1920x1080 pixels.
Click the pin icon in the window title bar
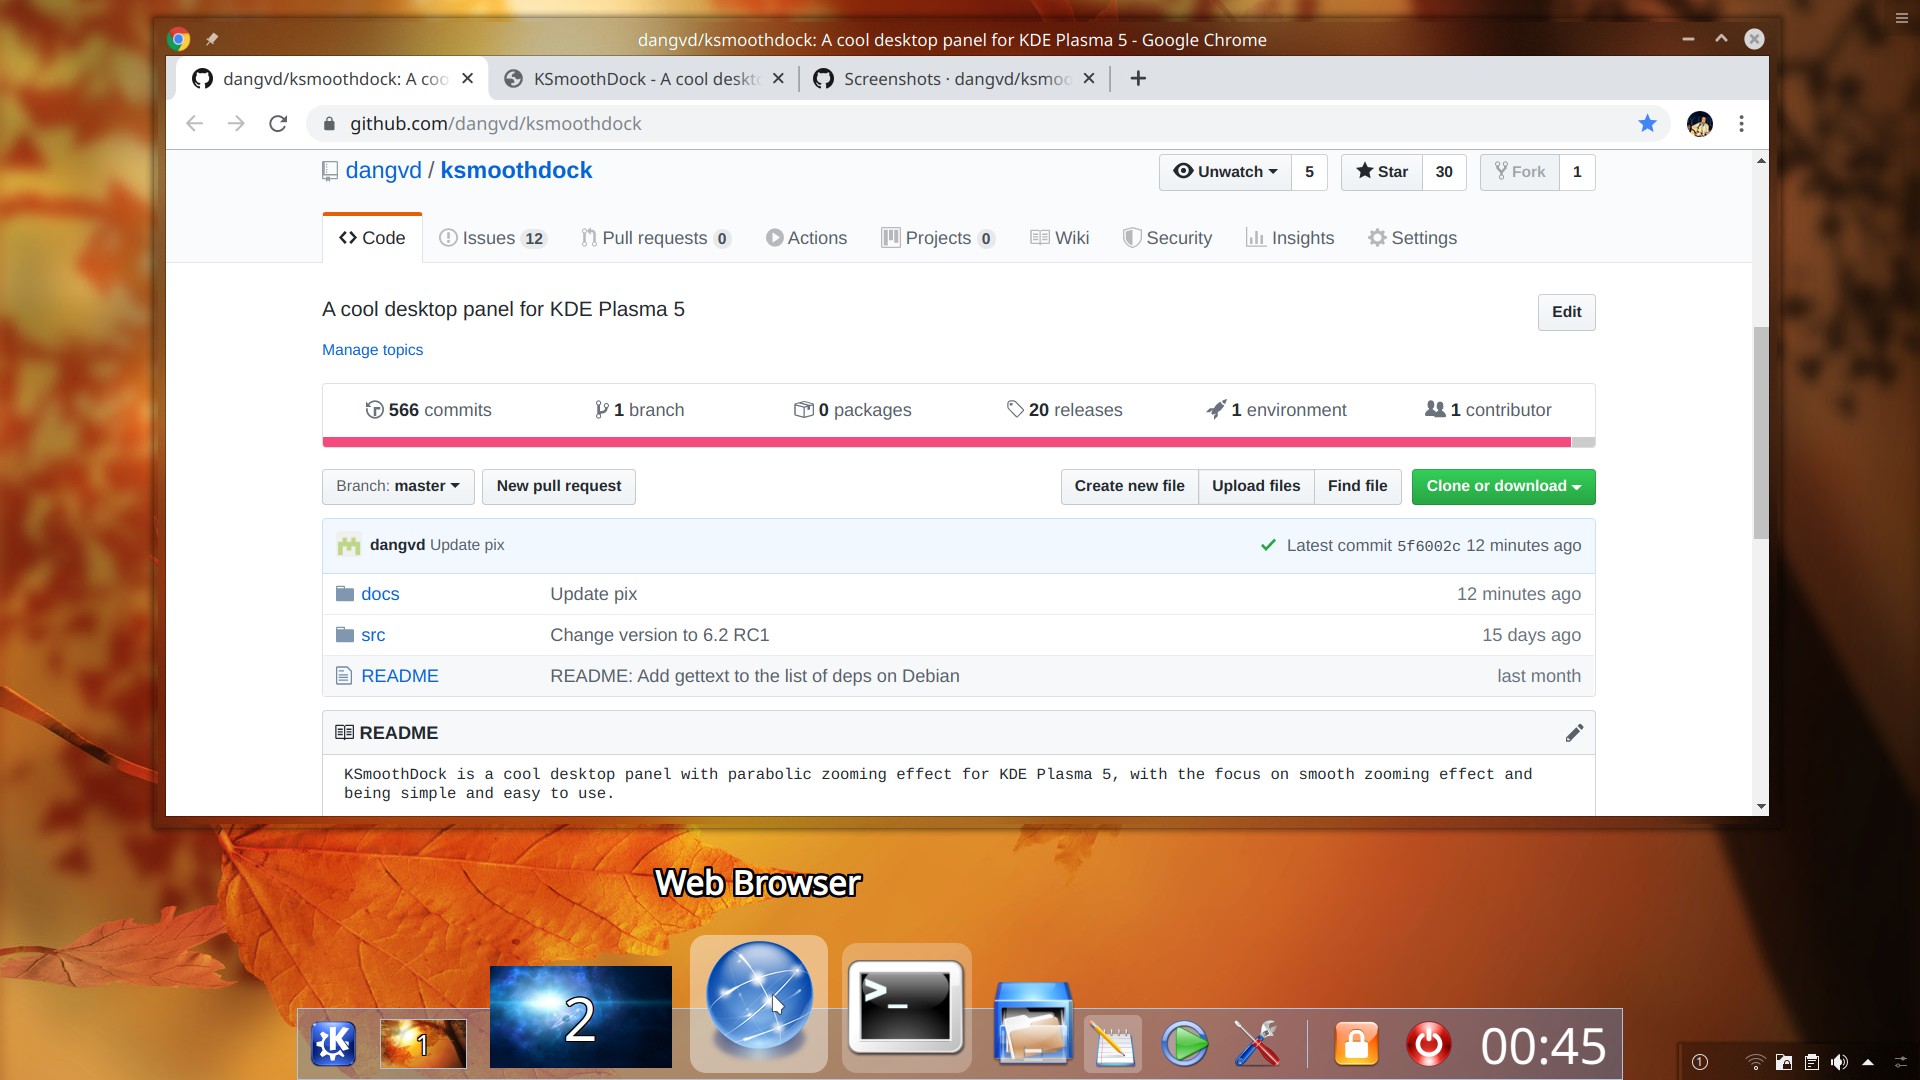point(211,39)
